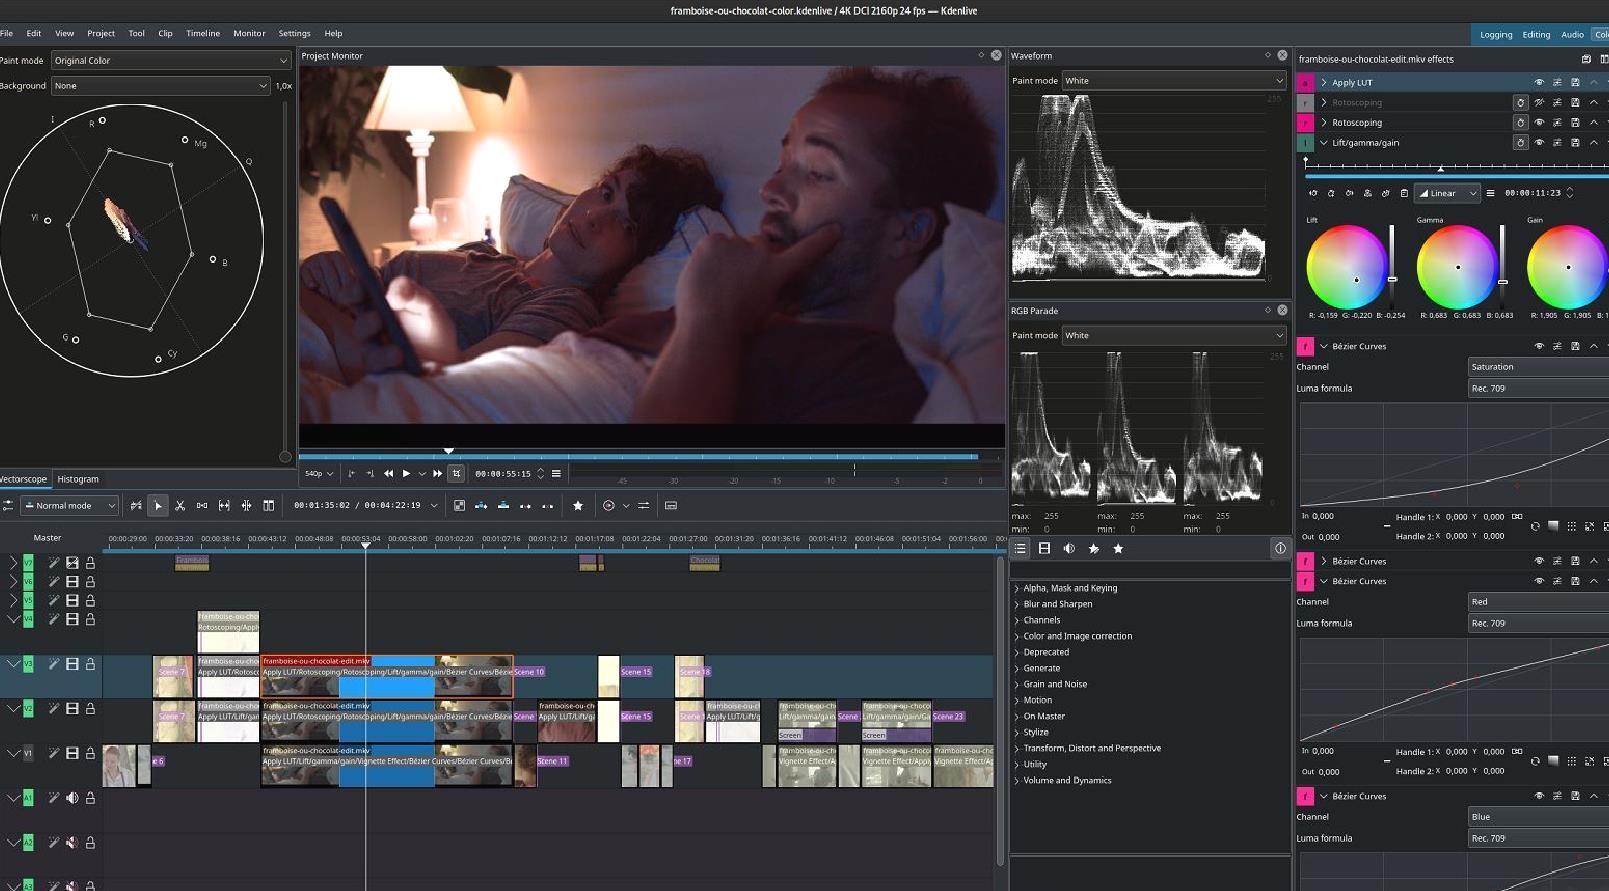Open the Monitor menu
The height and width of the screenshot is (891, 1609).
tap(249, 33)
